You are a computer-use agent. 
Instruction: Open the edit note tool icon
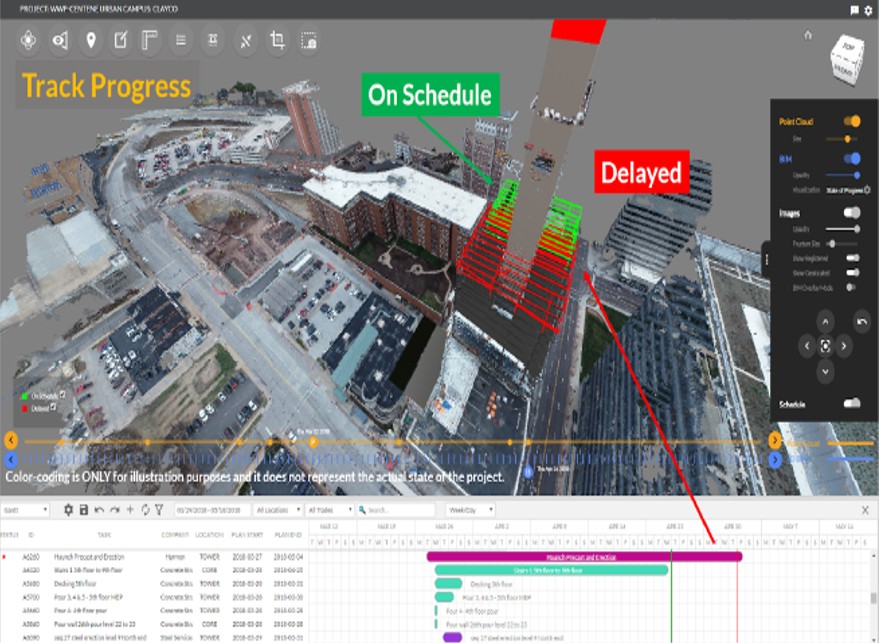(121, 41)
